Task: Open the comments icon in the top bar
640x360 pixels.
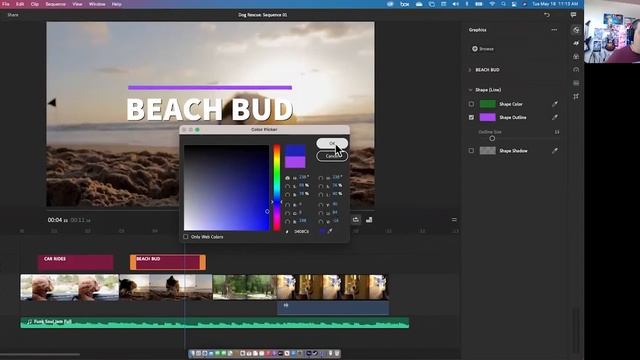Action: (x=573, y=15)
